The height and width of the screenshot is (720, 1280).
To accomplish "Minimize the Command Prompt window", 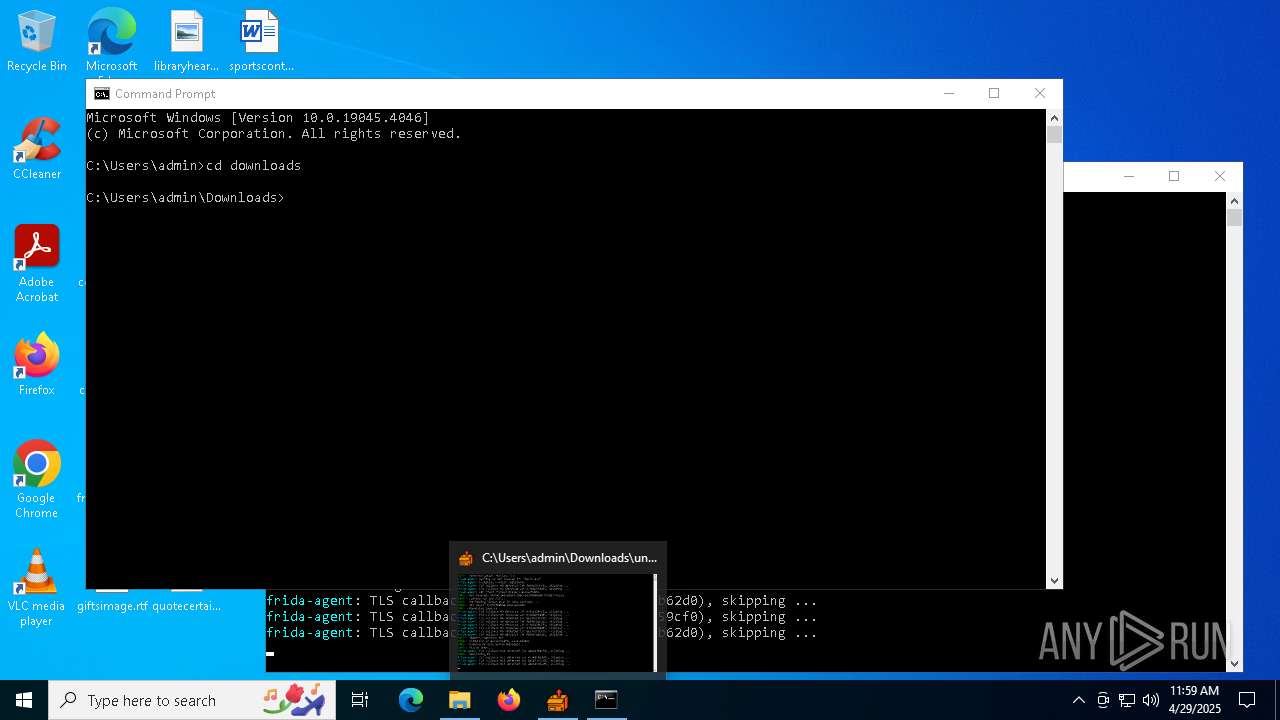I will click(x=948, y=94).
